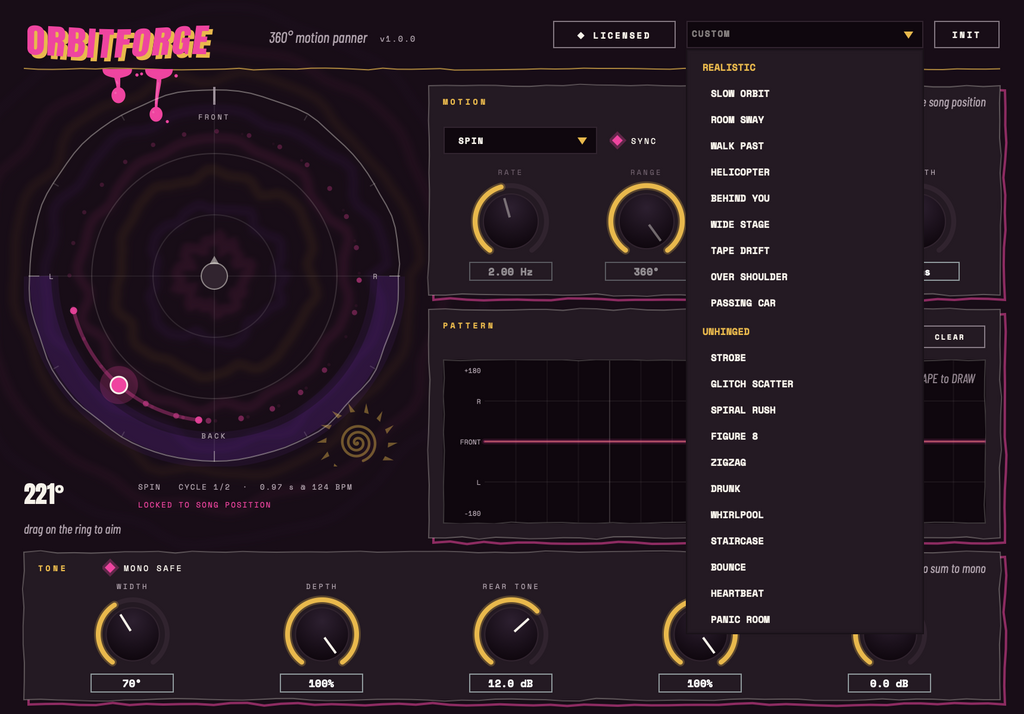The image size is (1024, 714).
Task: Click the 12.0 dB rear tone field
Action: pos(511,683)
